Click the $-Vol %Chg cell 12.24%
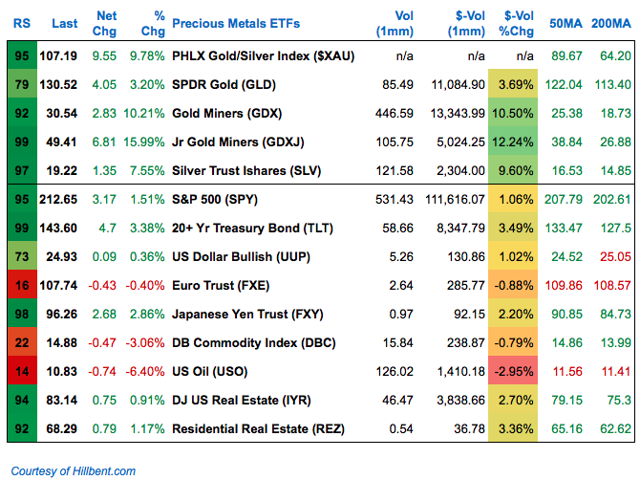Viewport: 640px width, 480px height. (x=513, y=142)
